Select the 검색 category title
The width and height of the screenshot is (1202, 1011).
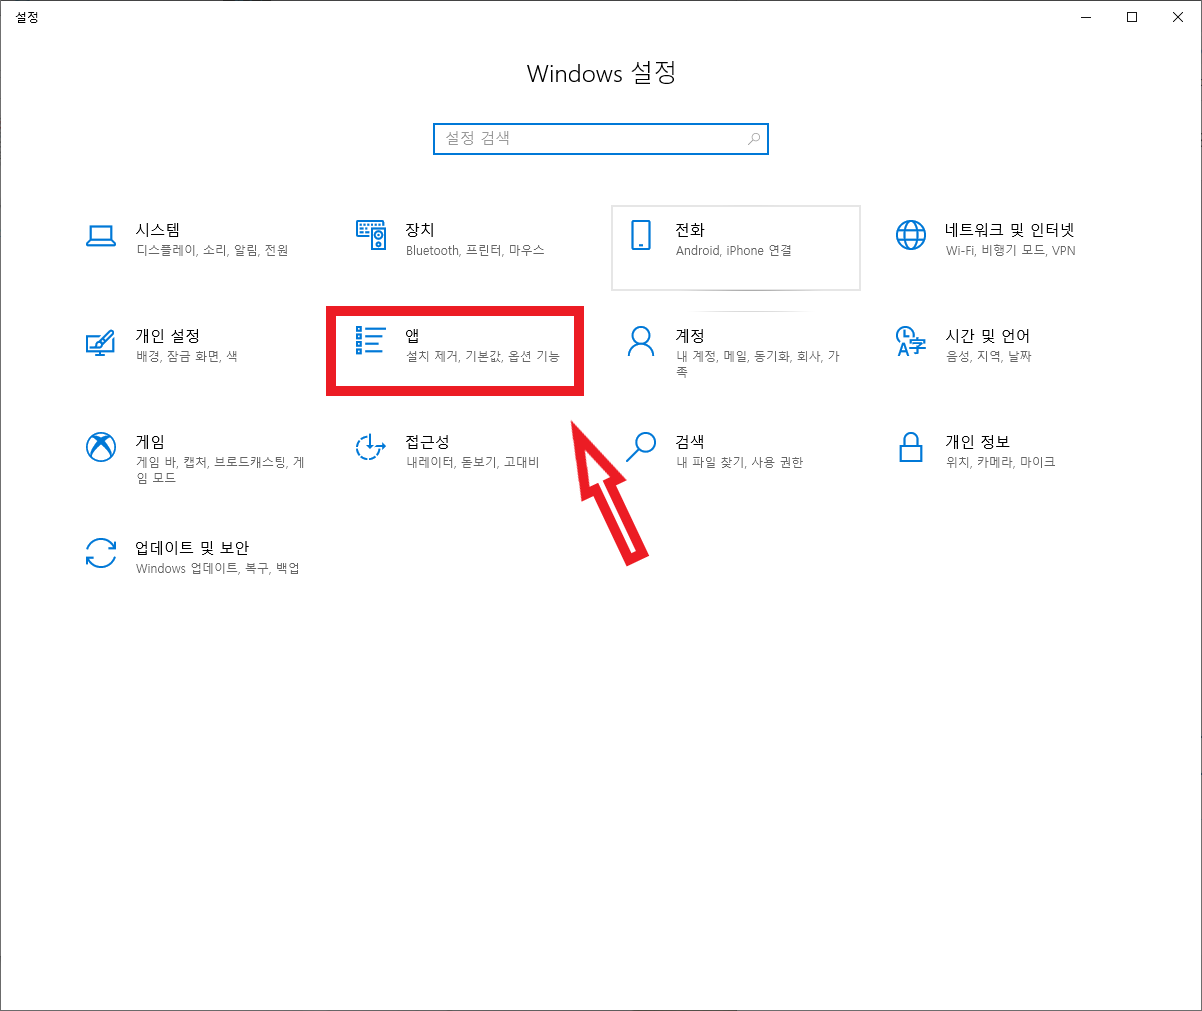[690, 442]
